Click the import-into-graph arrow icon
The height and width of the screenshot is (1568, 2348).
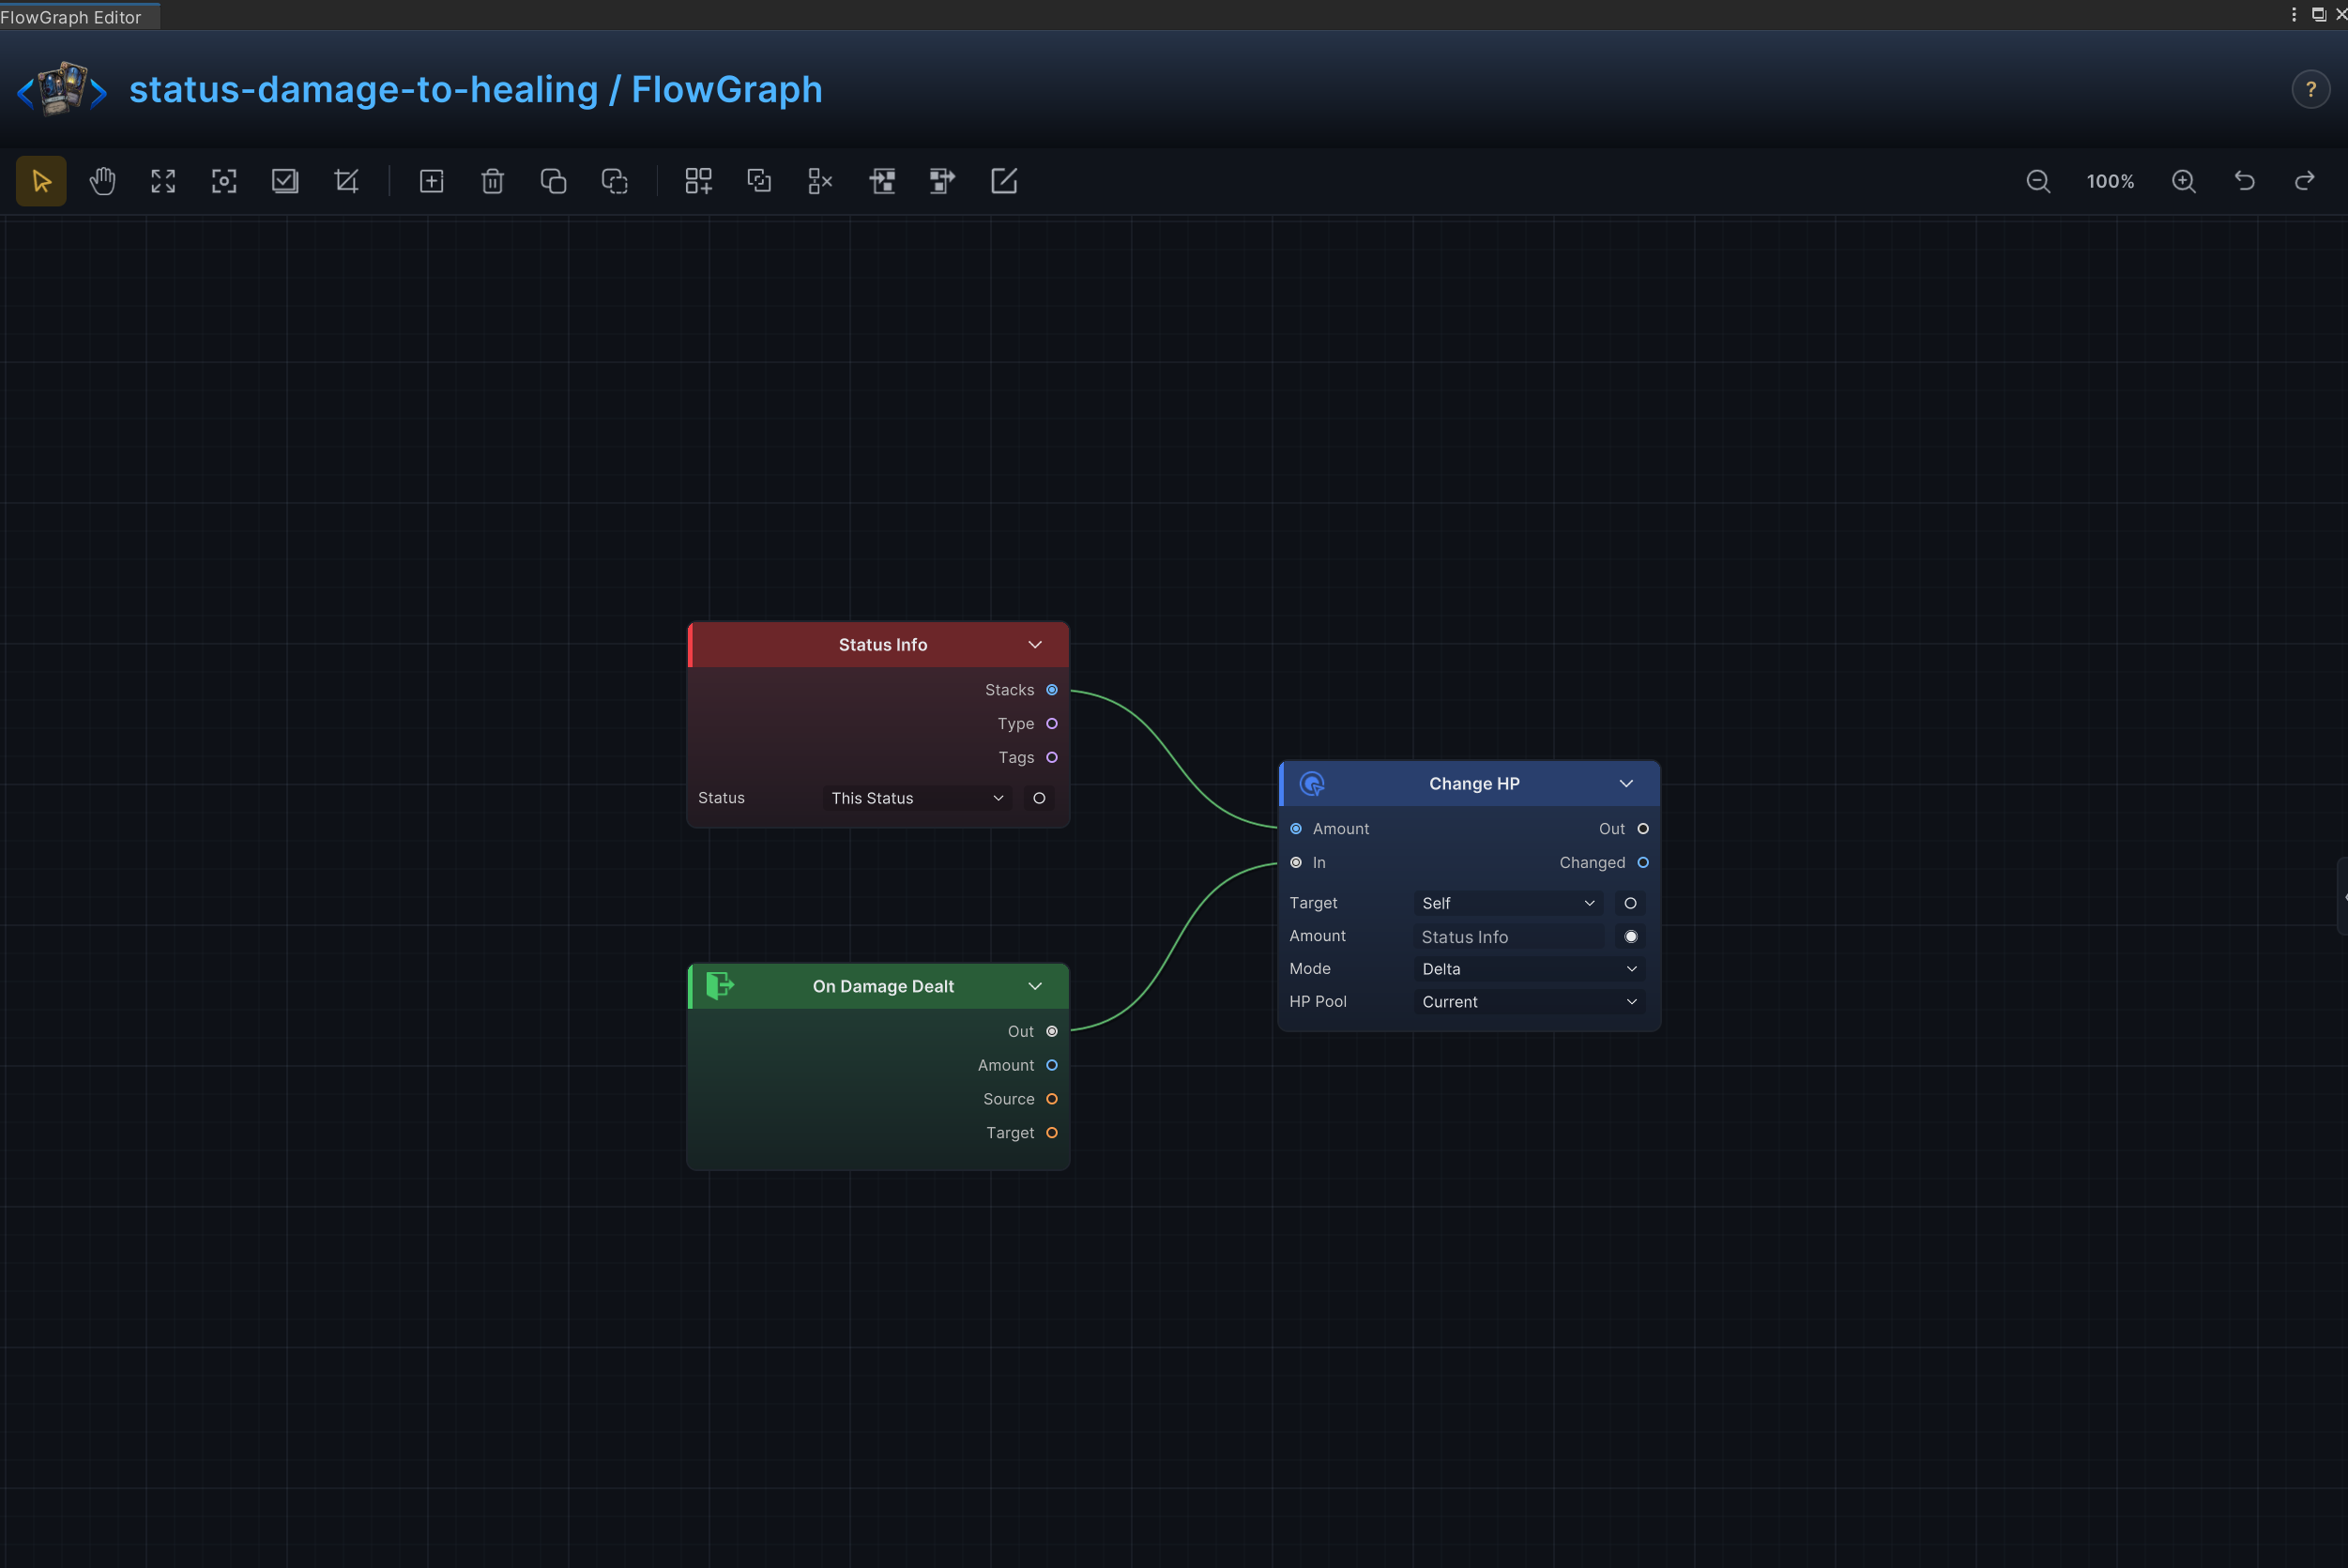click(882, 181)
